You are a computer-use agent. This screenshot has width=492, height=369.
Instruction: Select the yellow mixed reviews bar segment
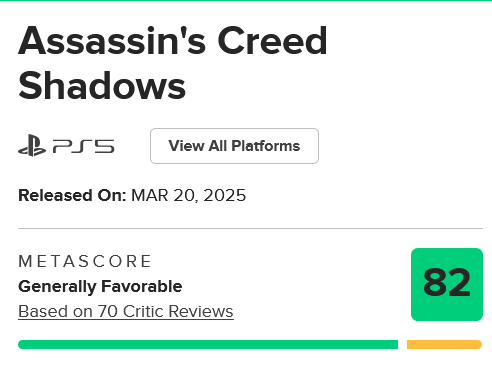click(444, 344)
